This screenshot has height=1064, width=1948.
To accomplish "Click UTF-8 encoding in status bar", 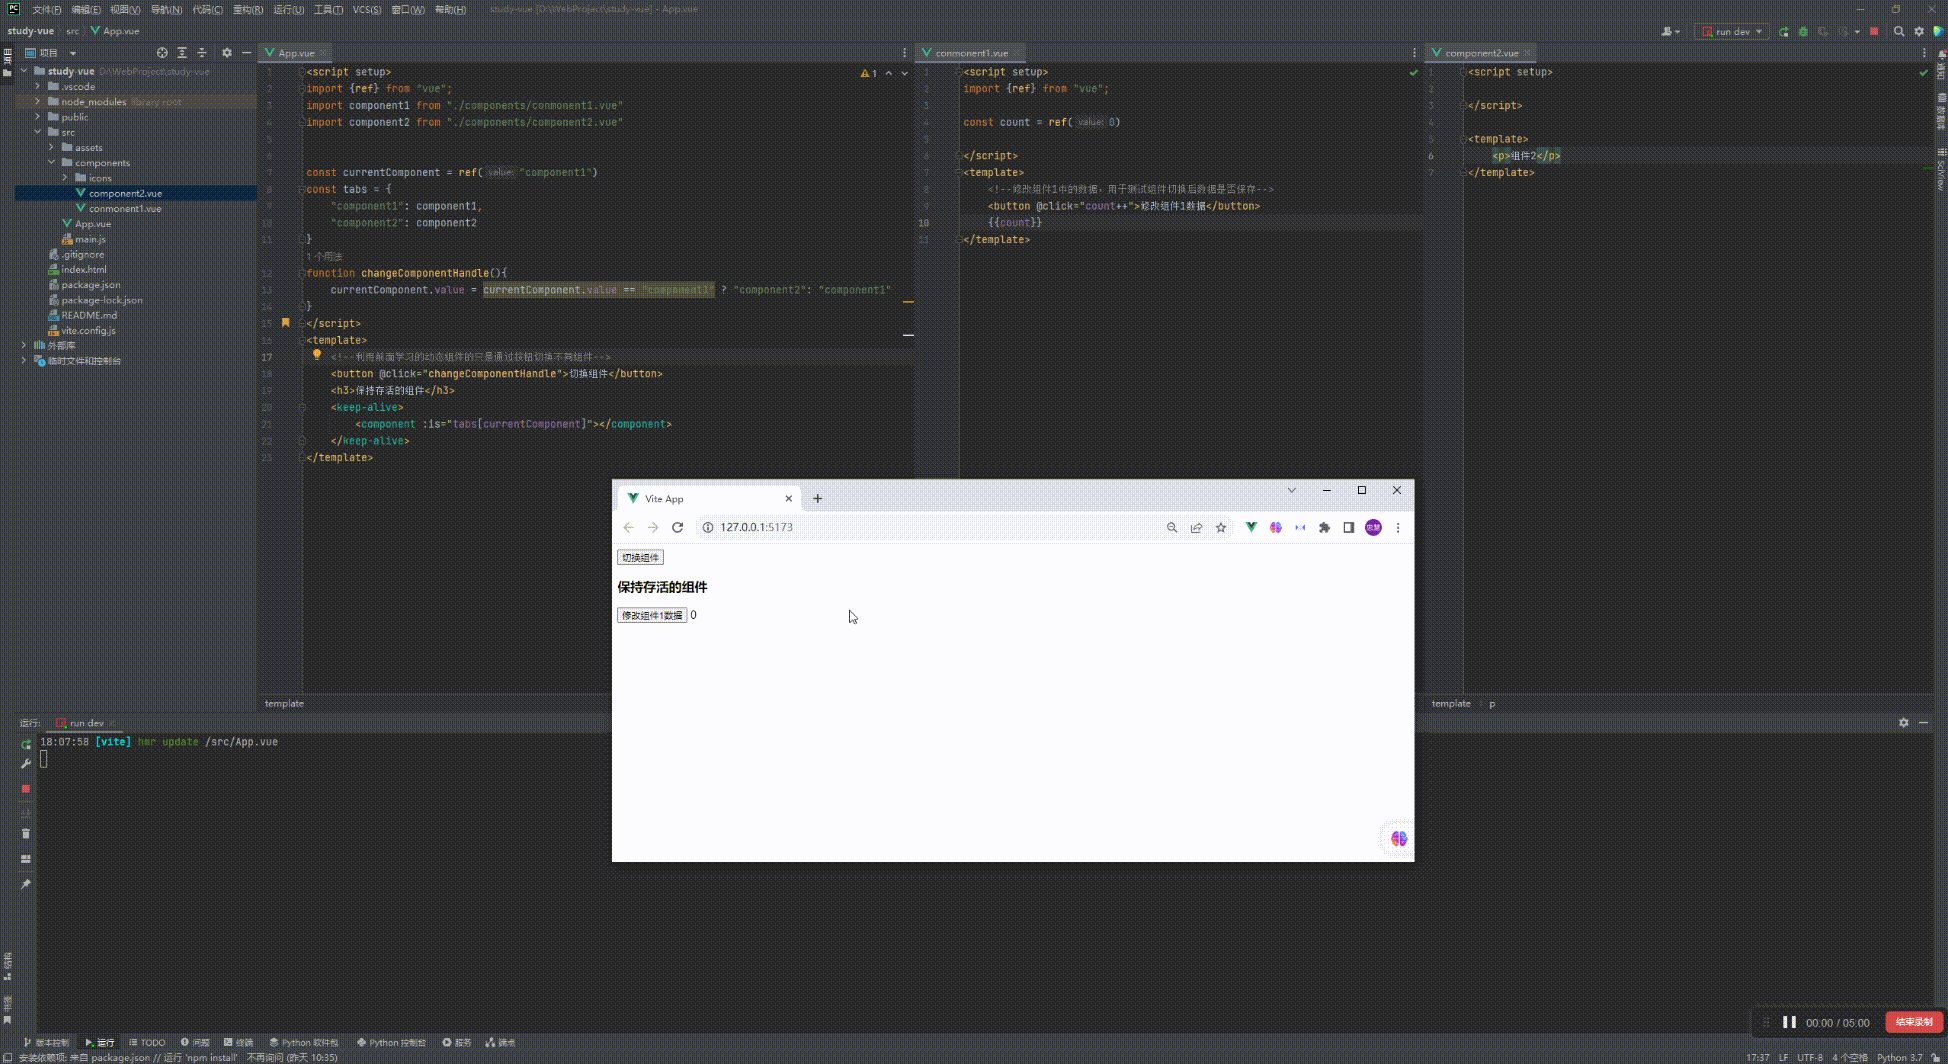I will (1809, 1057).
